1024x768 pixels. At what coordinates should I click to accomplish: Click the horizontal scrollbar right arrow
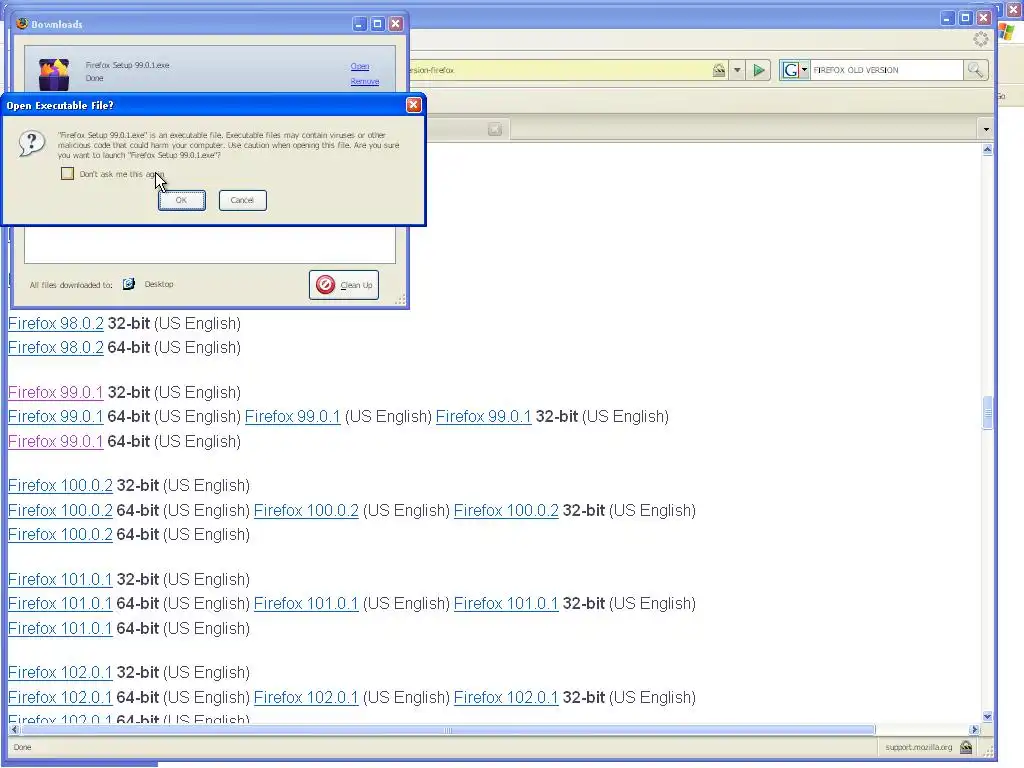(974, 729)
